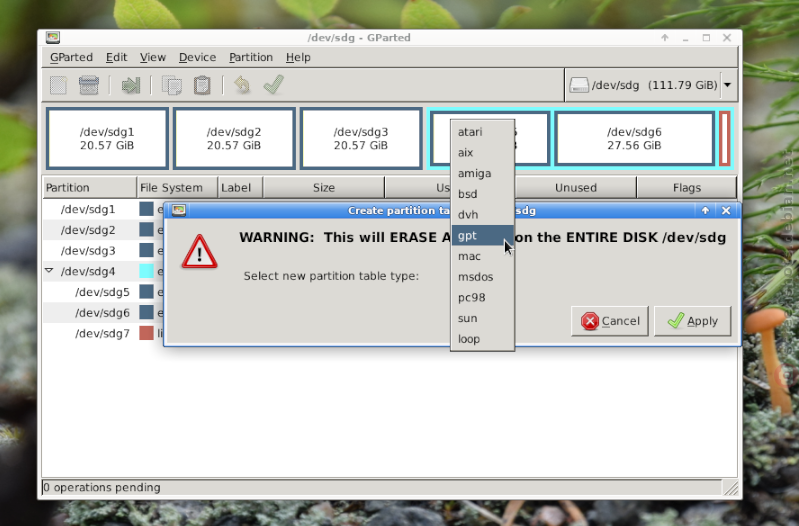Click the dialog icon in Create partition table title bar

178,210
